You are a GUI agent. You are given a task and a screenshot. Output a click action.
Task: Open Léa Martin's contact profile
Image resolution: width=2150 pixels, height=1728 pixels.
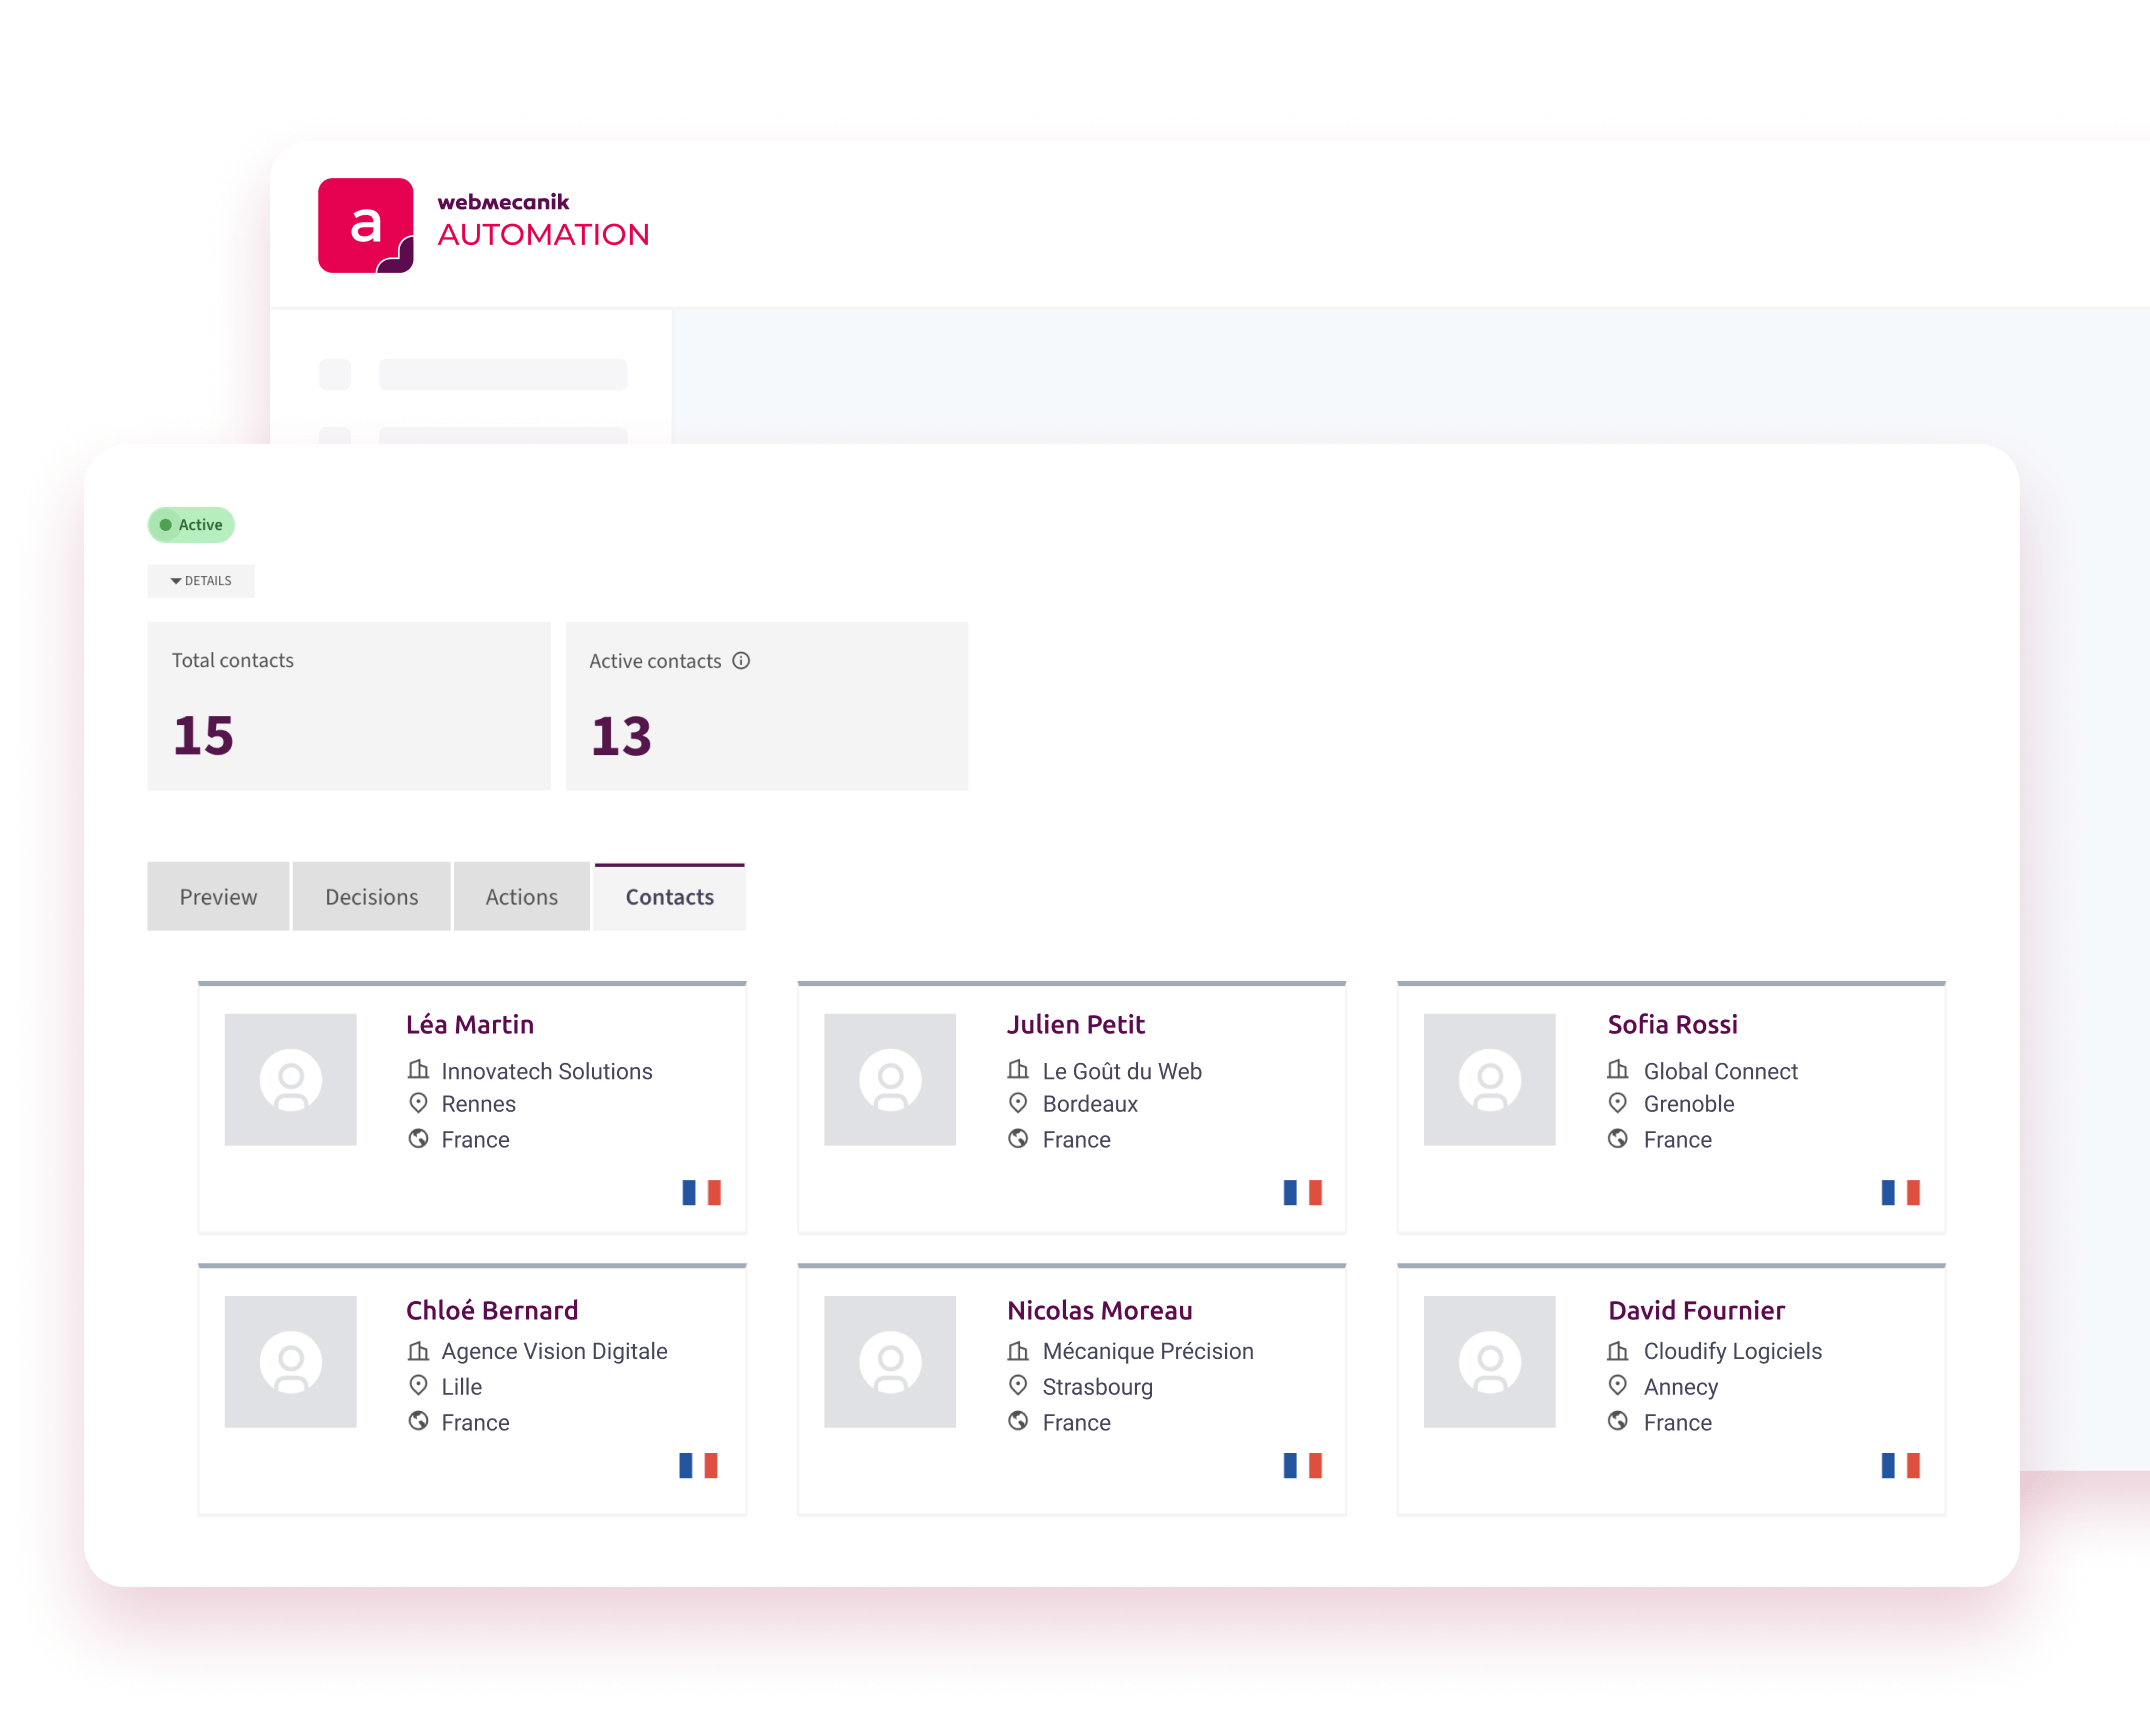click(x=469, y=1024)
